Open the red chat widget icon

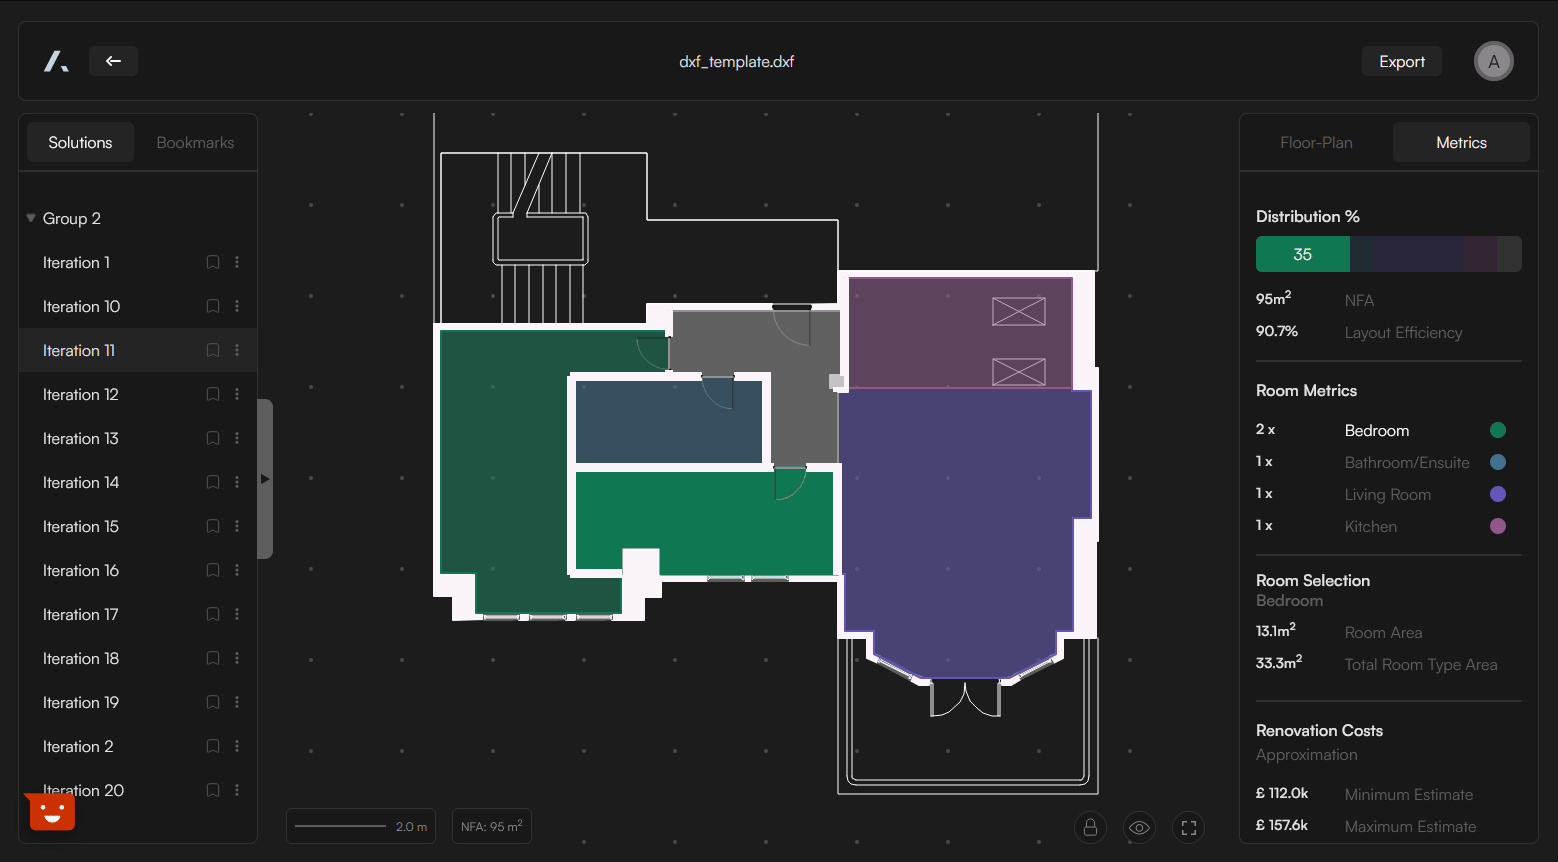[x=52, y=811]
